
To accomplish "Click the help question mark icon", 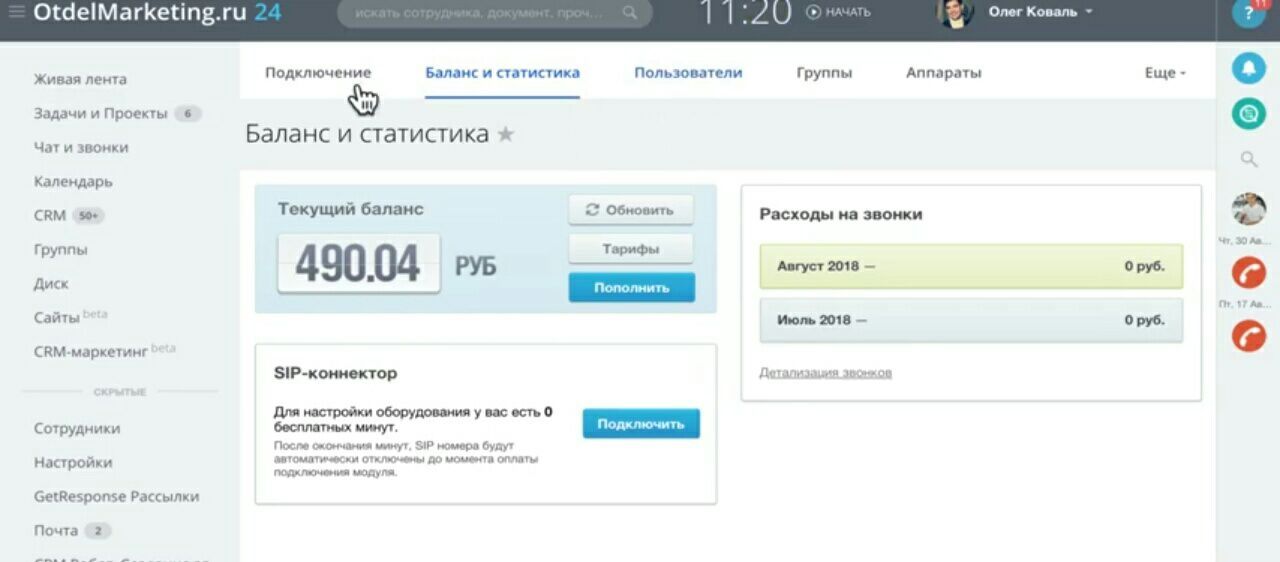I will [x=1248, y=12].
